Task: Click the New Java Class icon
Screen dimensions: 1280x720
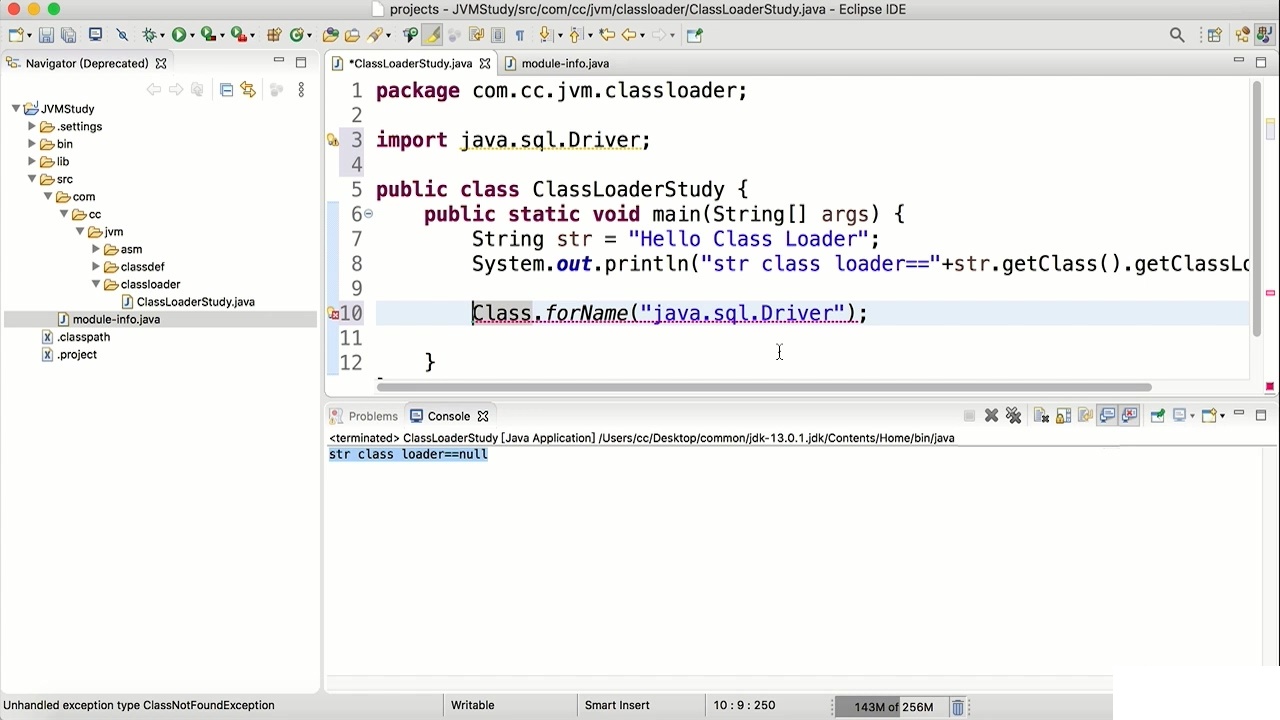Action: tap(297, 35)
